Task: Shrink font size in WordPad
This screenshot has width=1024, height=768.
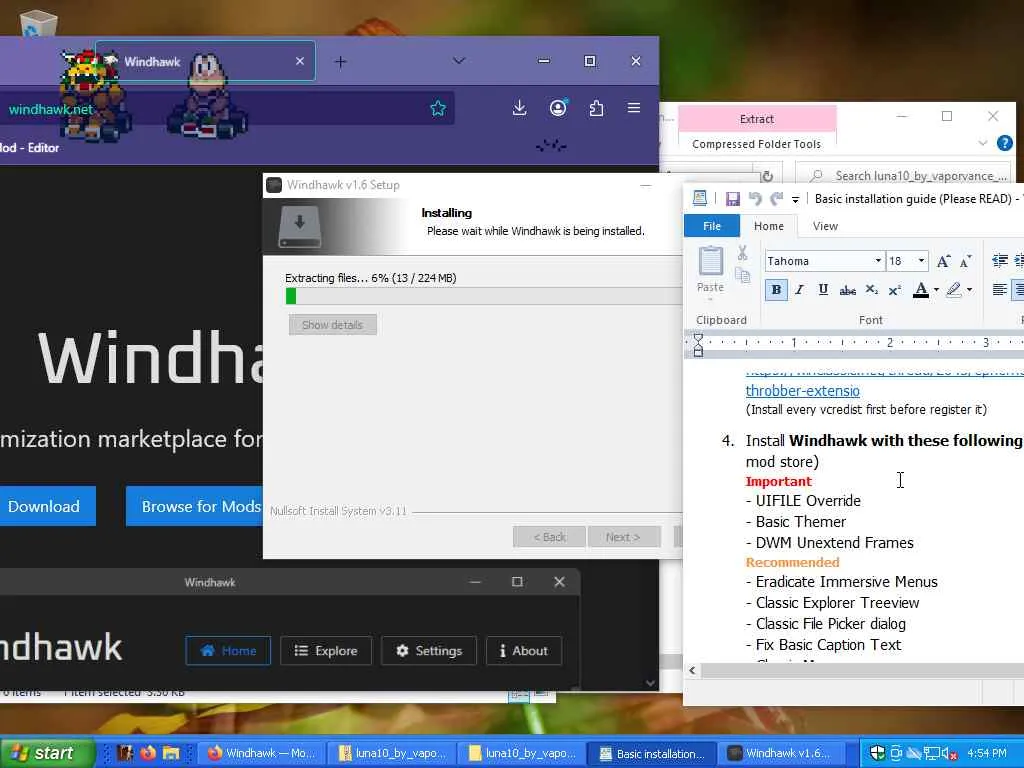Action: (966, 261)
